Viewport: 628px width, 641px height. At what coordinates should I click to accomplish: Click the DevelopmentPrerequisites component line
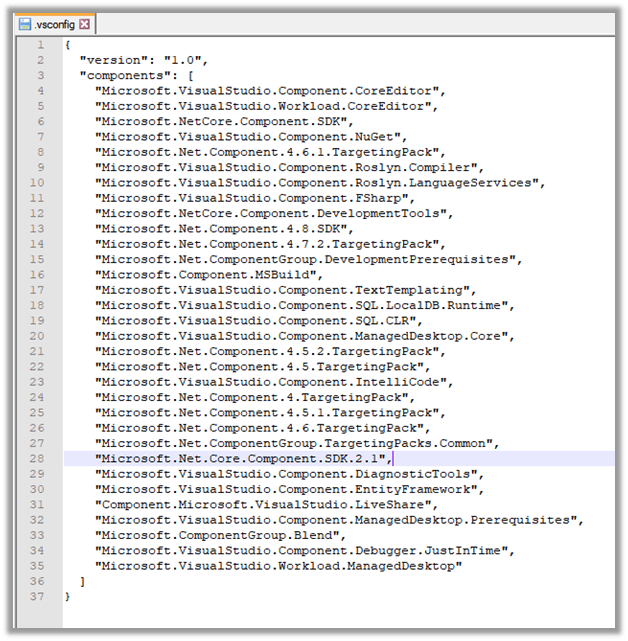point(309,259)
